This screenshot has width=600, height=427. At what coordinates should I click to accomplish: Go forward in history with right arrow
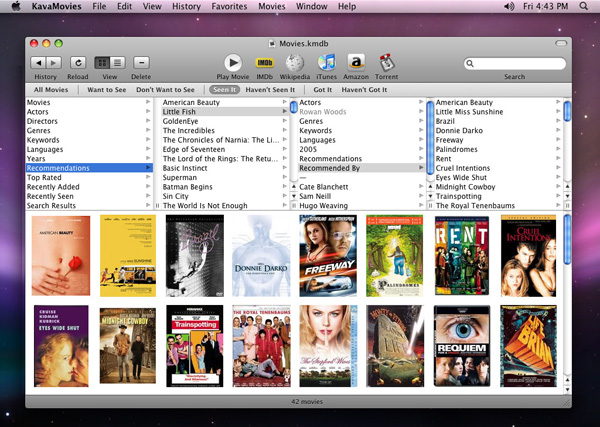tap(54, 63)
